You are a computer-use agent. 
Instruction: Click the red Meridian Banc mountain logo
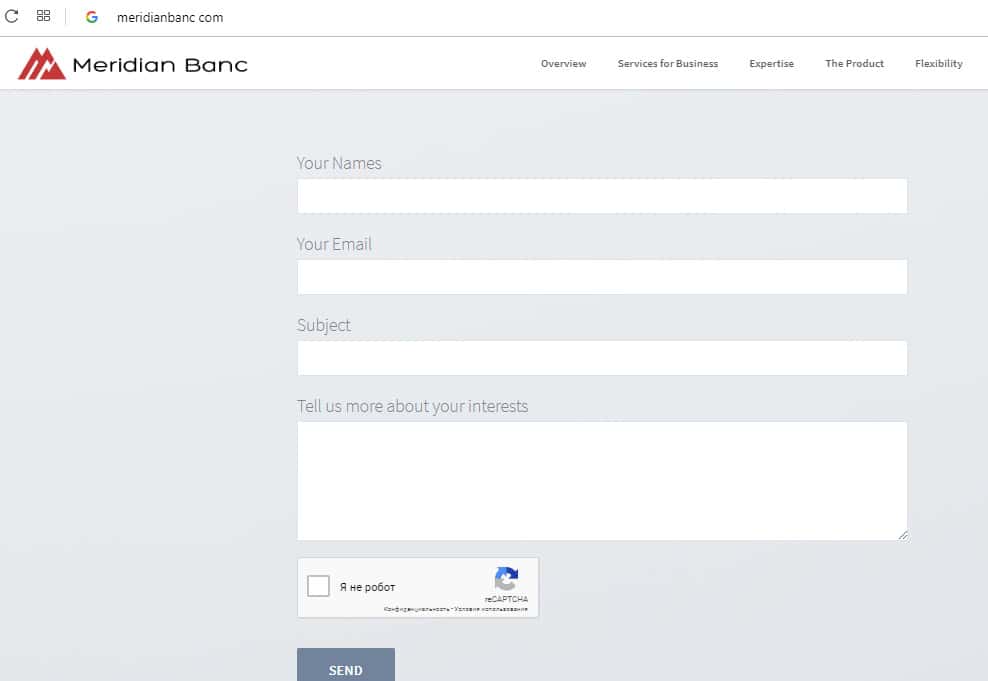pos(41,64)
